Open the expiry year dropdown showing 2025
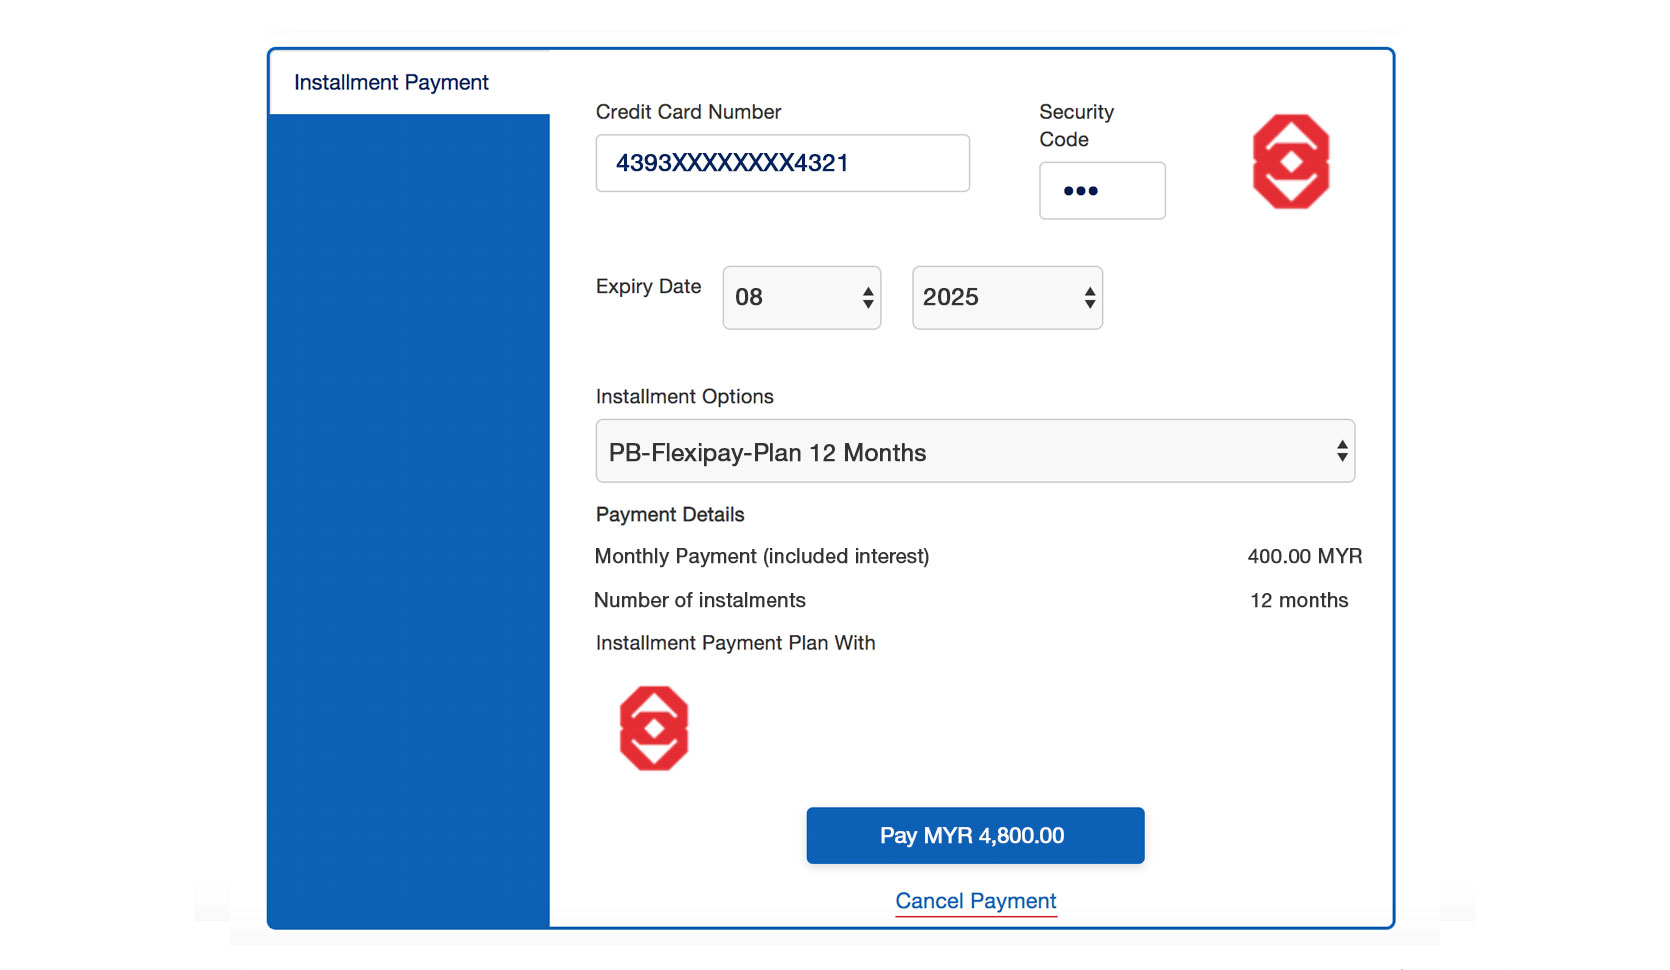The width and height of the screenshot is (1670, 970). point(1007,297)
